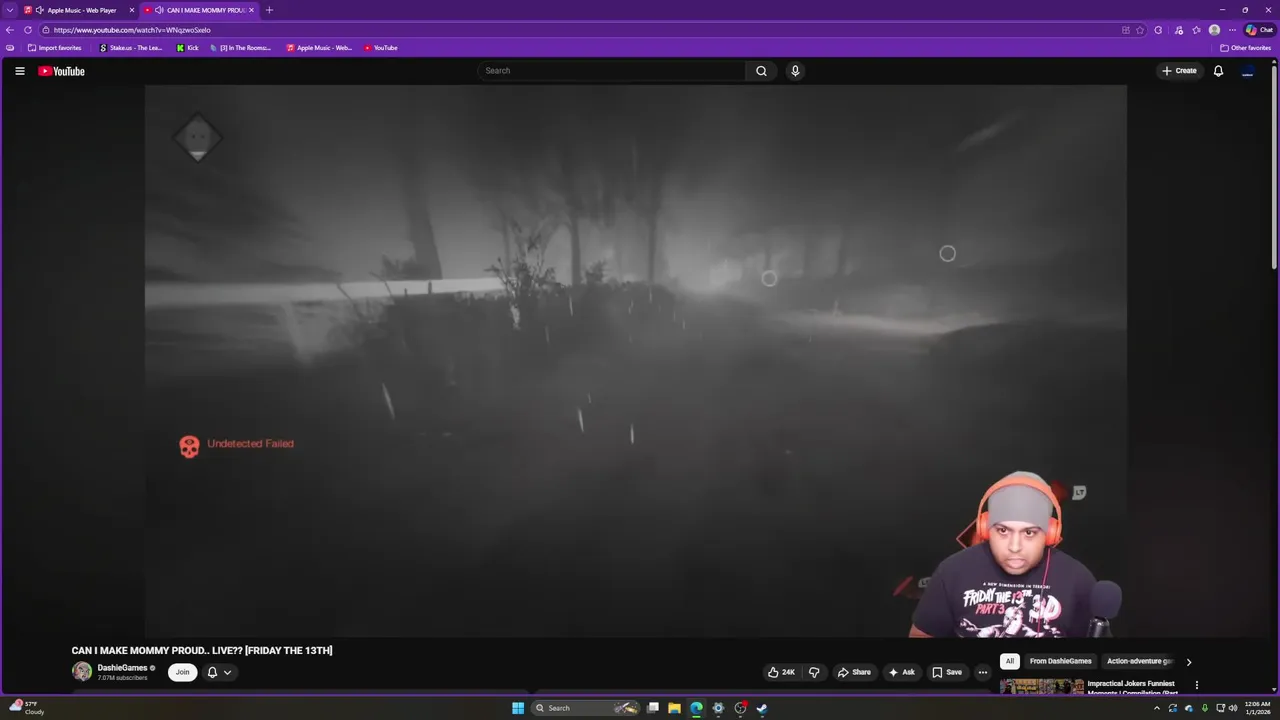1280x720 pixels.
Task: Click the video player area
Action: (636, 360)
